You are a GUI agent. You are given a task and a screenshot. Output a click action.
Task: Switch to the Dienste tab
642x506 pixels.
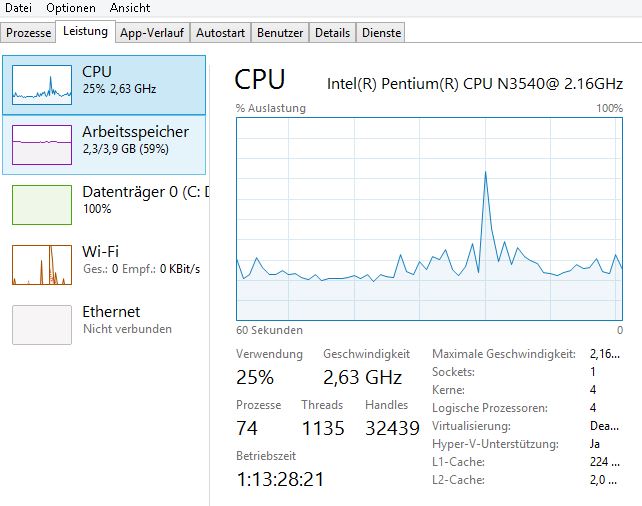(x=381, y=33)
